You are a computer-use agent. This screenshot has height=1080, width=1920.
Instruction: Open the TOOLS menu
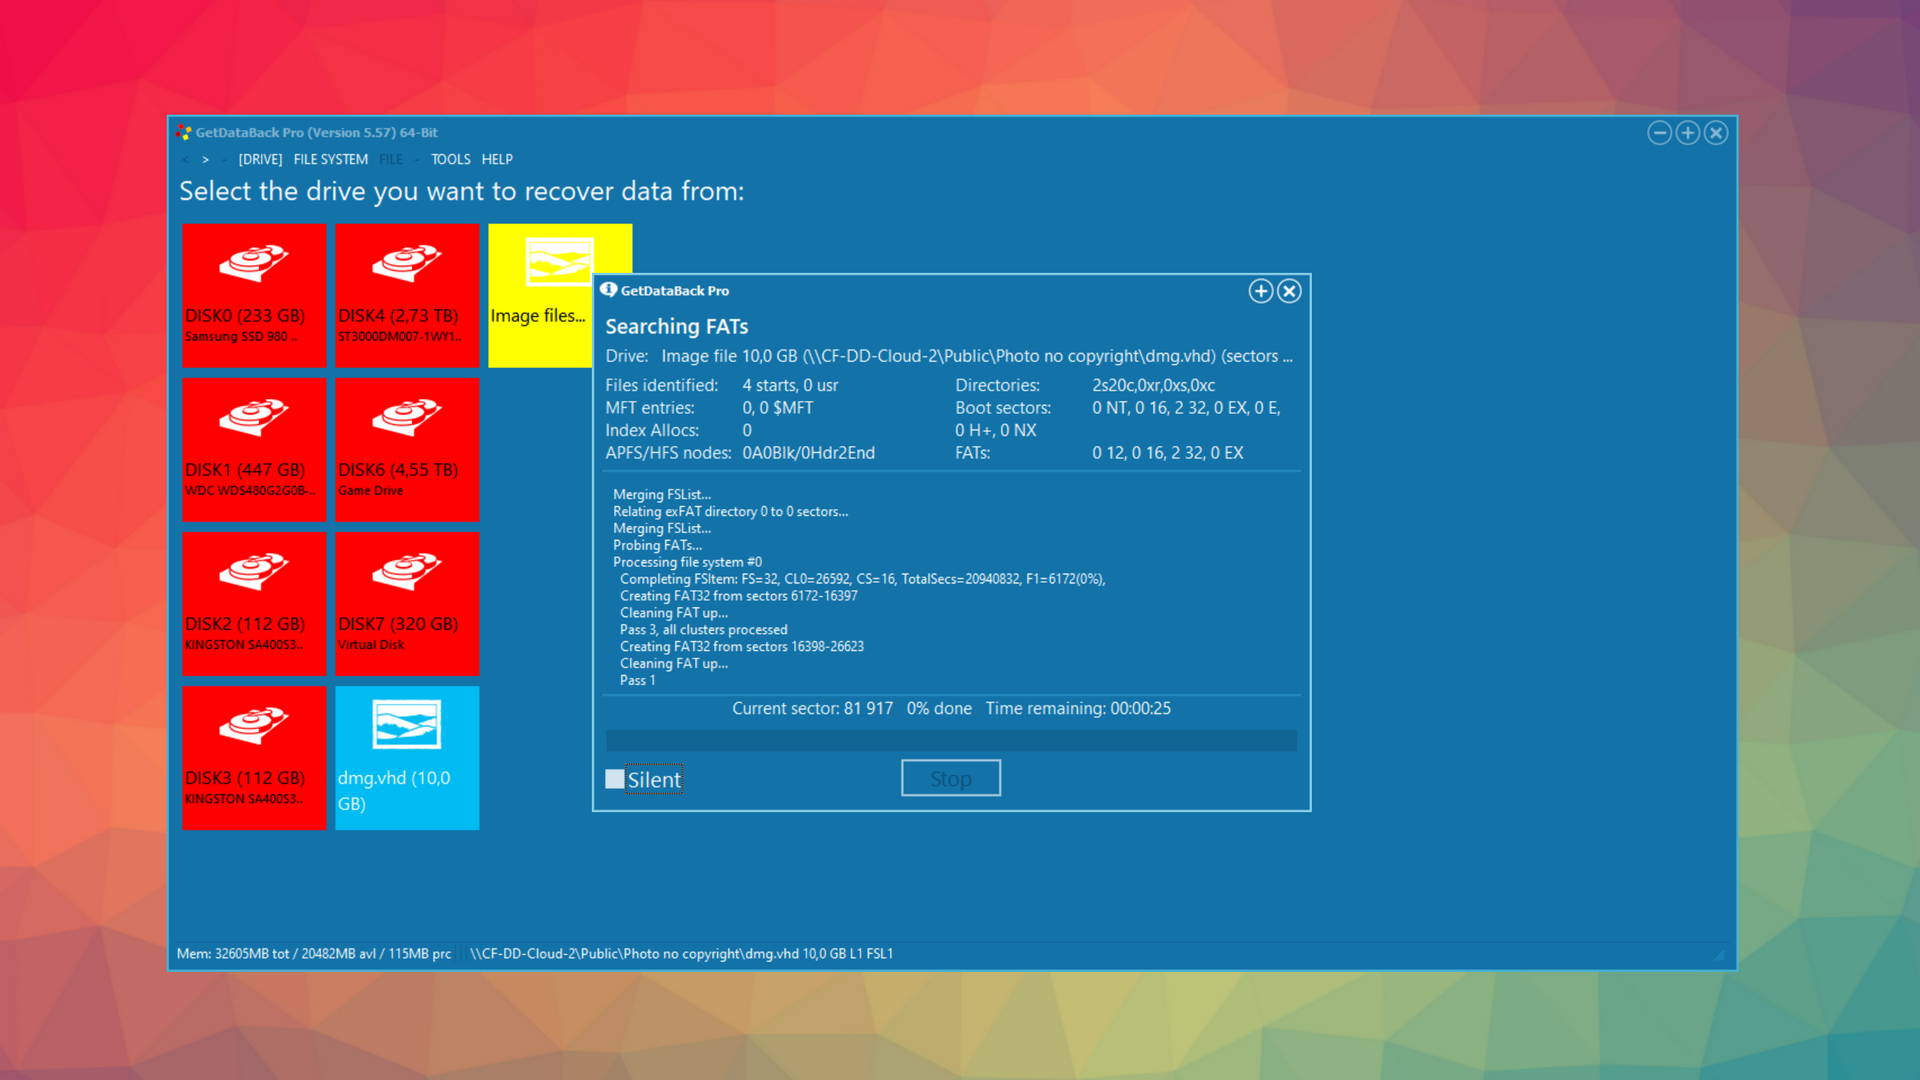point(450,159)
